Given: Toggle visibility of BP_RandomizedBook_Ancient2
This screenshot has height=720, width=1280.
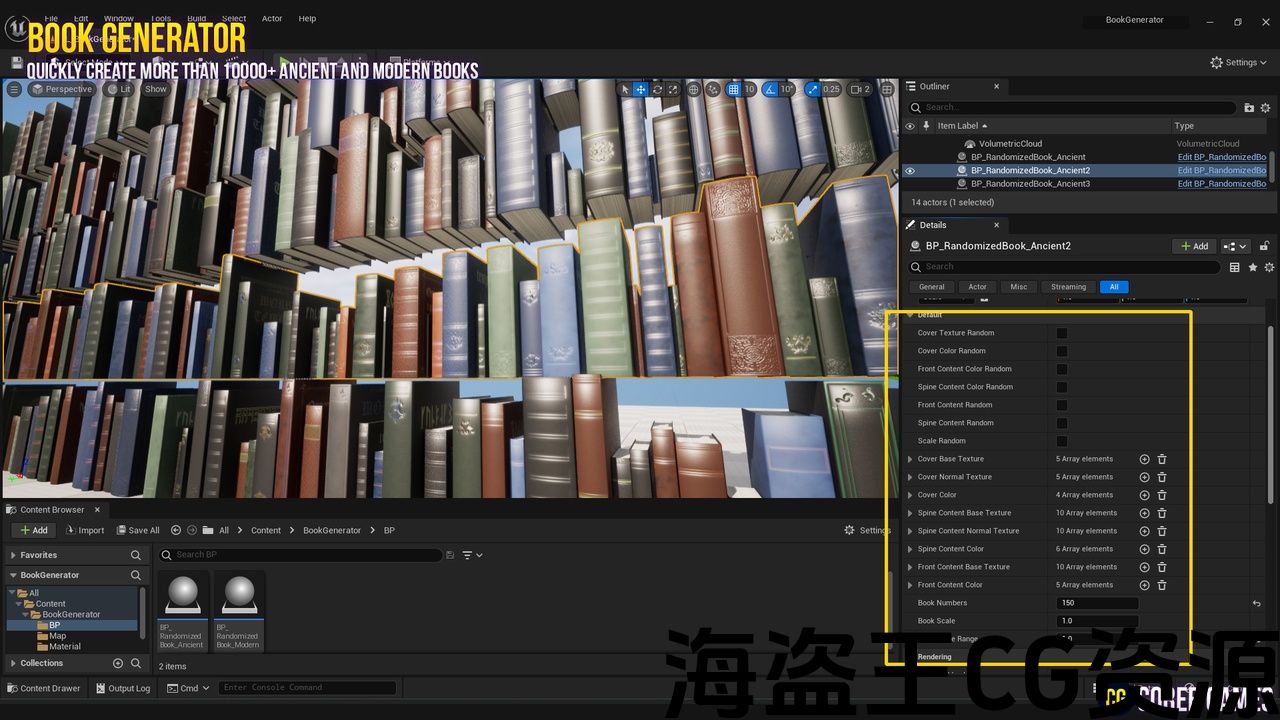Looking at the screenshot, I should click(910, 171).
